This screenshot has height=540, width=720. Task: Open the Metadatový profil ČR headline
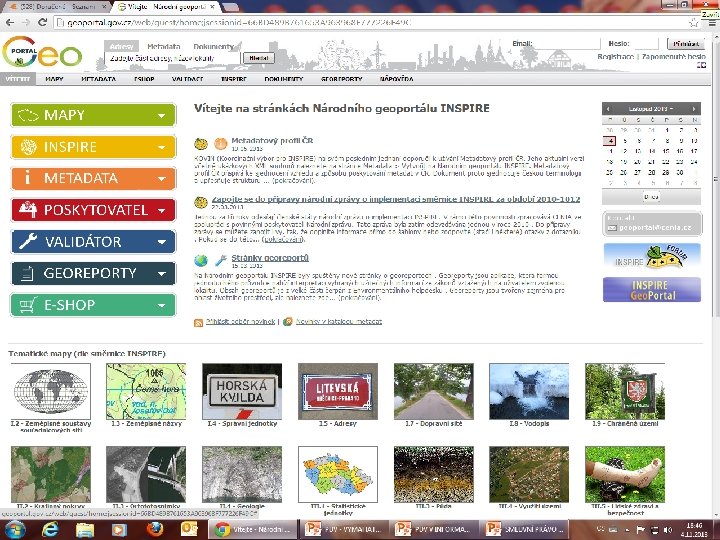tap(272, 141)
